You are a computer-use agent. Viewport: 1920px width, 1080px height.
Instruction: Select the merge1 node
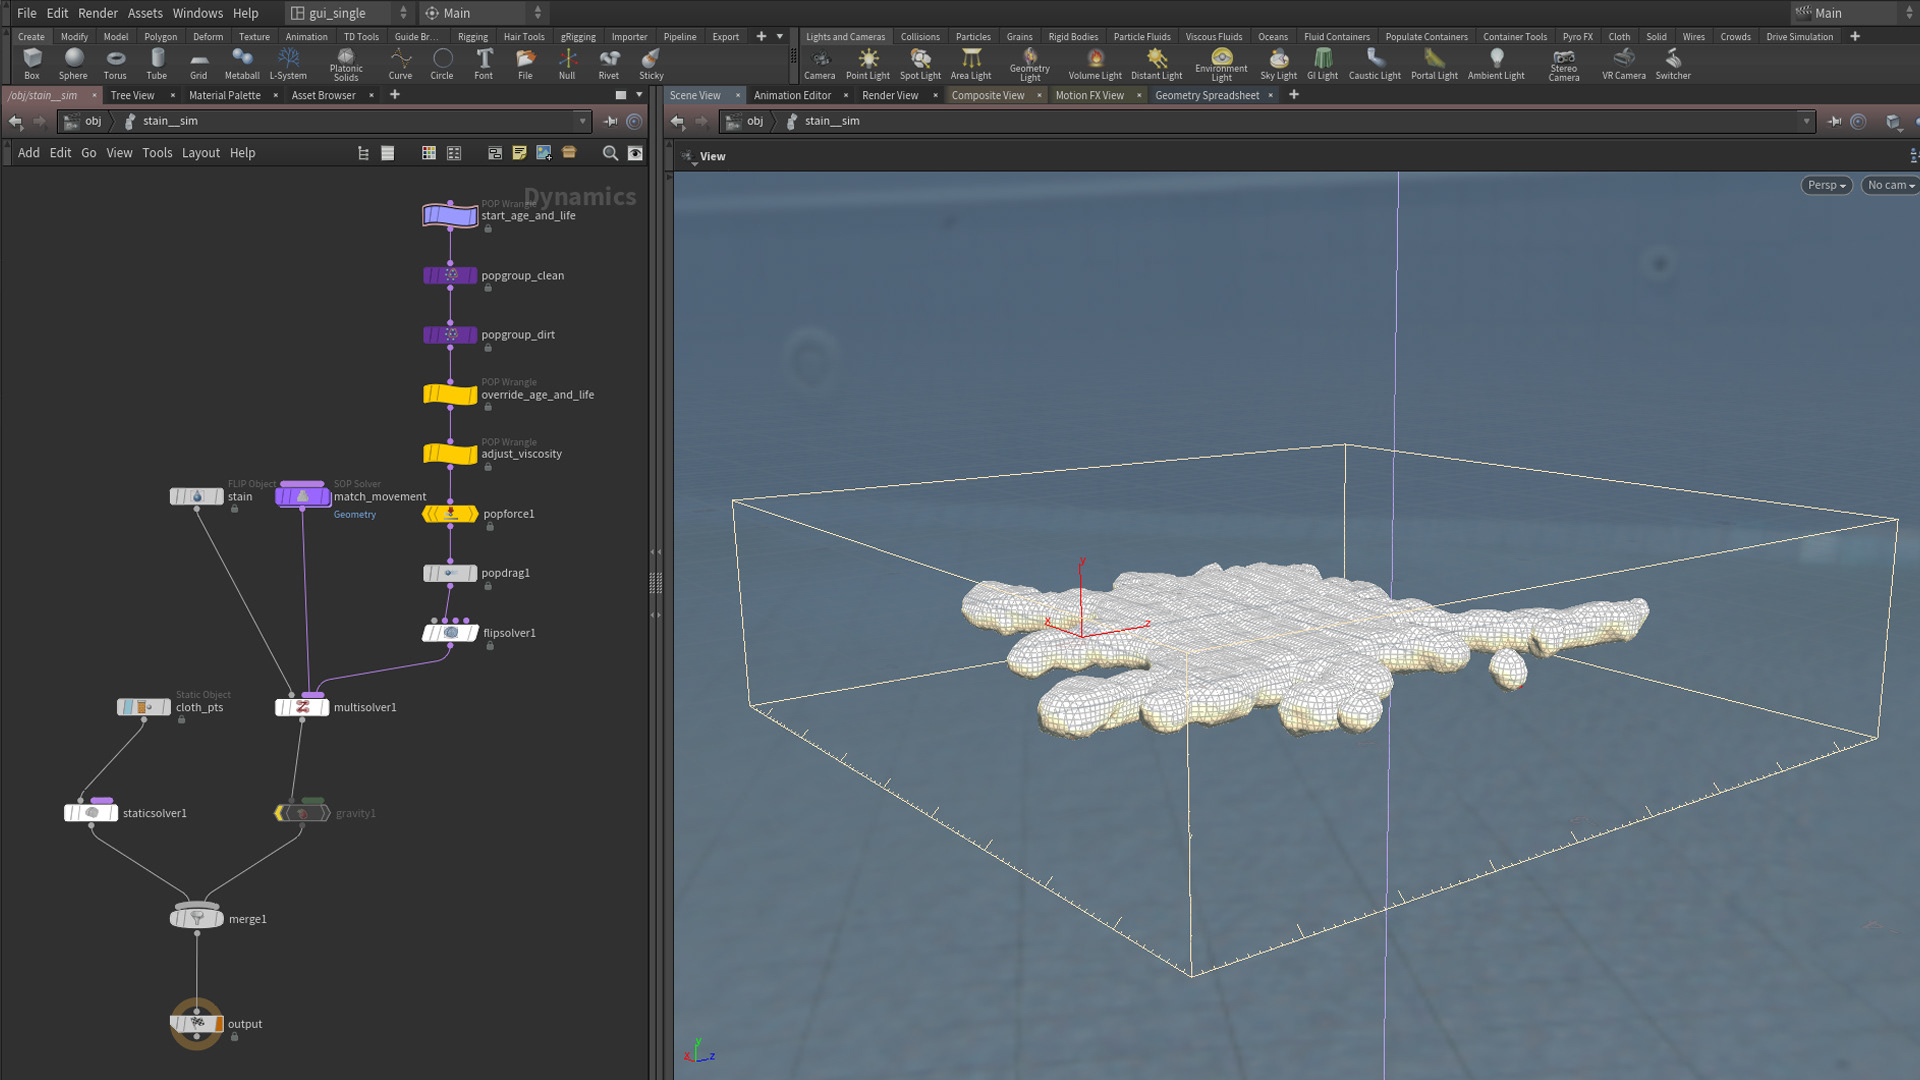click(x=197, y=919)
